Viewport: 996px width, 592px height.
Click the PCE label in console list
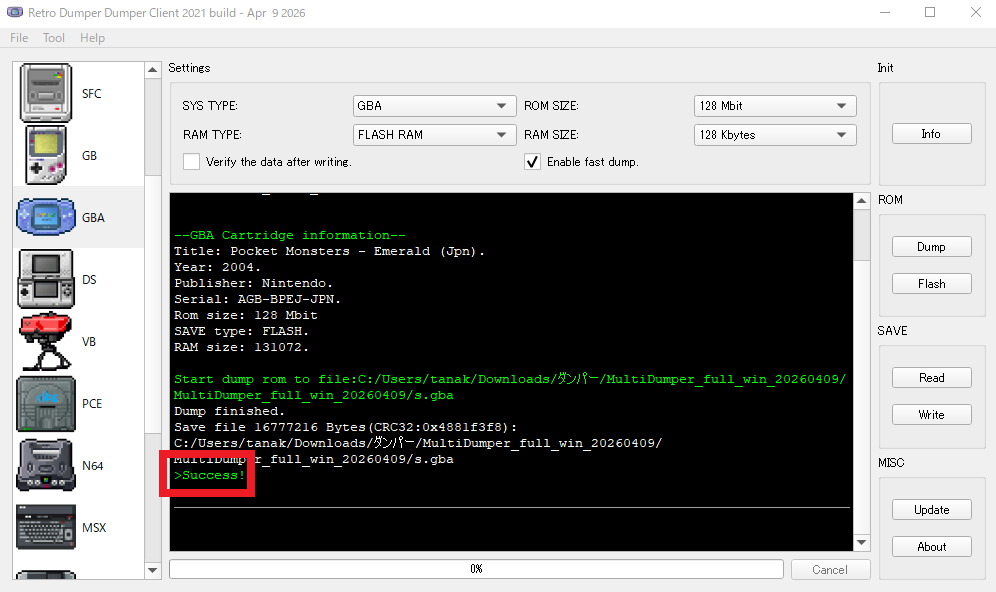92,403
